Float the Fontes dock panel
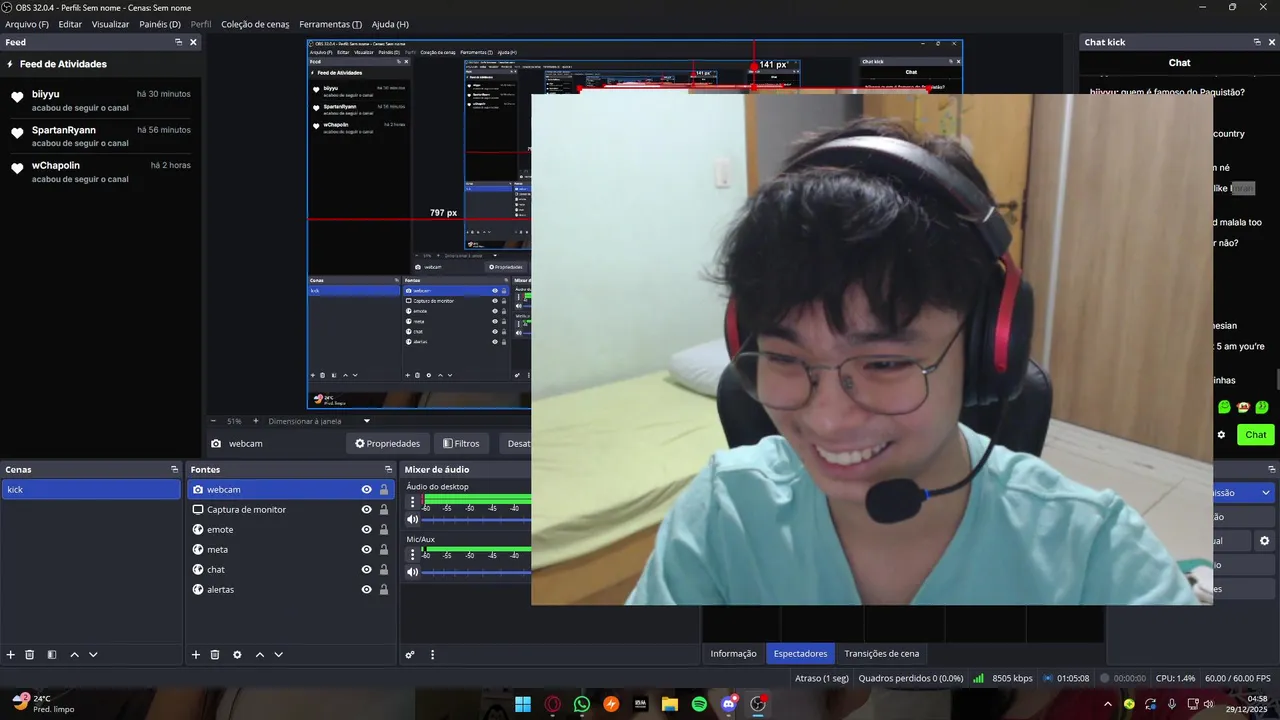This screenshot has width=1280, height=720. pyautogui.click(x=388, y=470)
